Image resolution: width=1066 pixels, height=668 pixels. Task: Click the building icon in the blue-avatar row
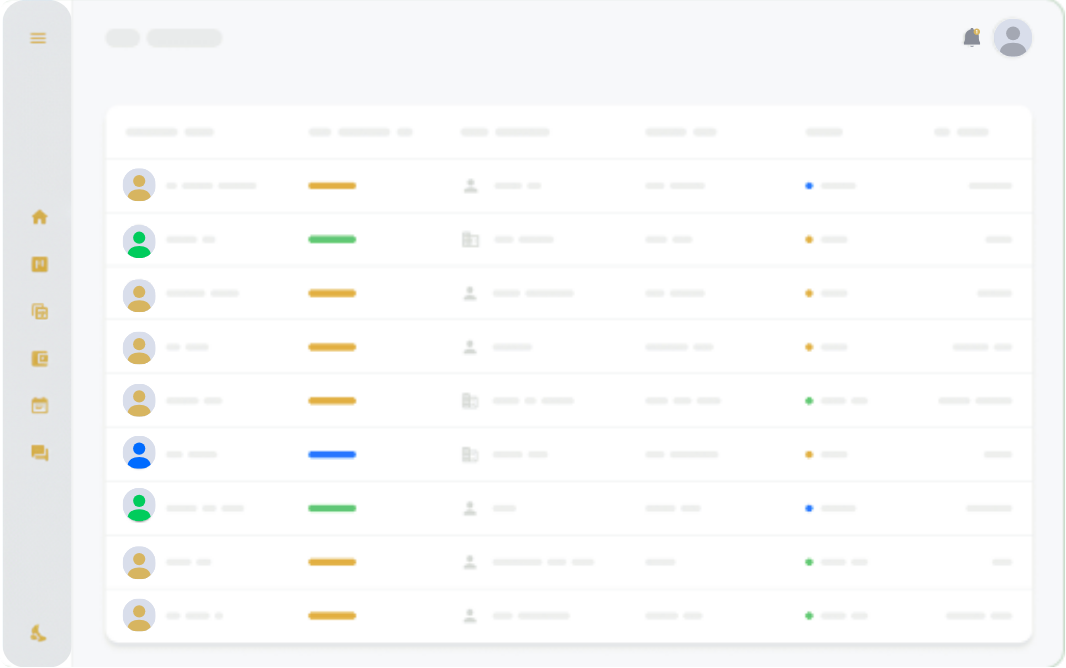click(470, 454)
